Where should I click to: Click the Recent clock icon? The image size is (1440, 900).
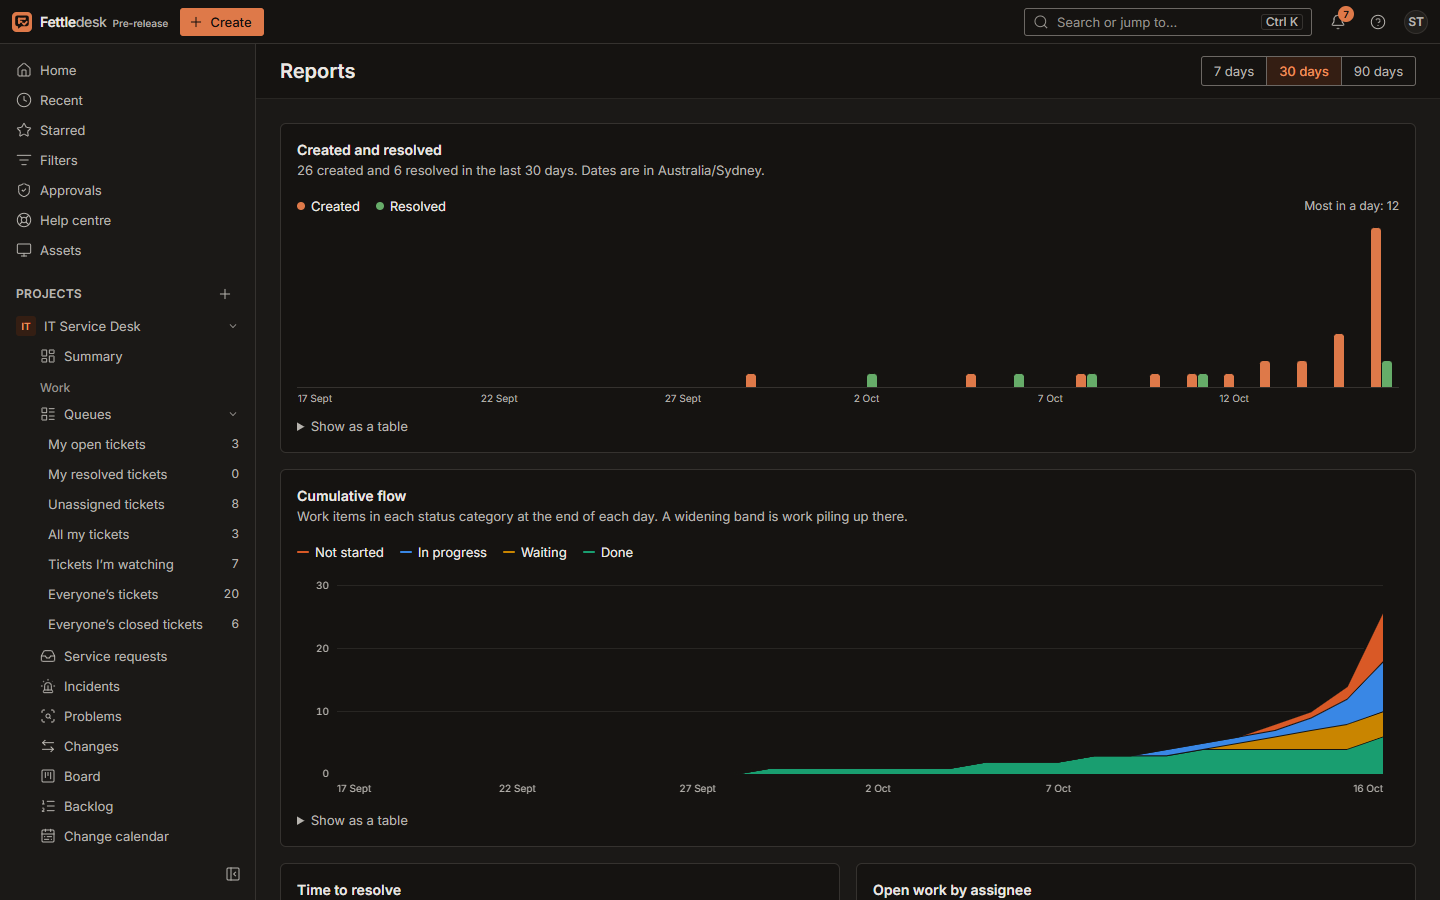coord(24,100)
